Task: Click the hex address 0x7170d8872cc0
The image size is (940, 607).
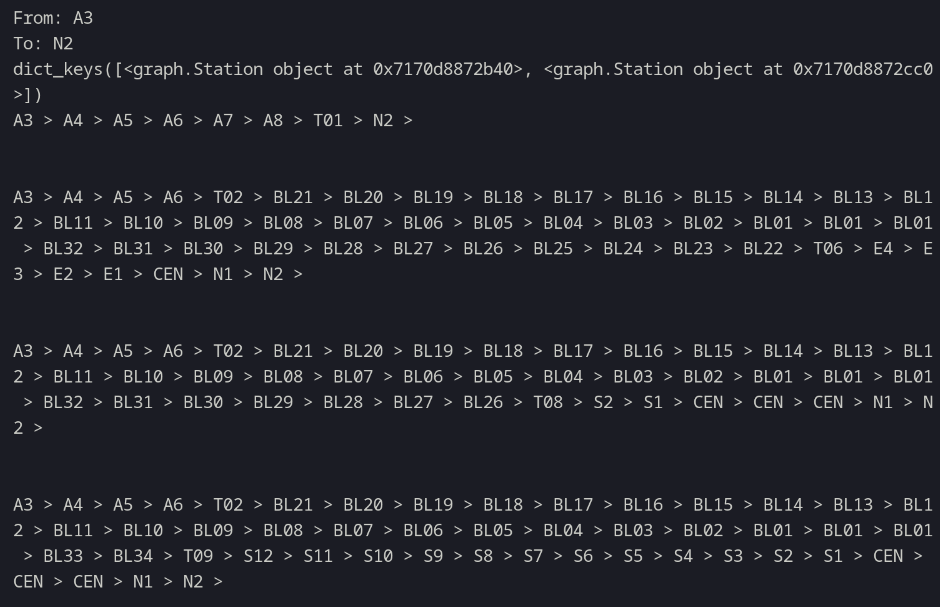Action: (862, 70)
